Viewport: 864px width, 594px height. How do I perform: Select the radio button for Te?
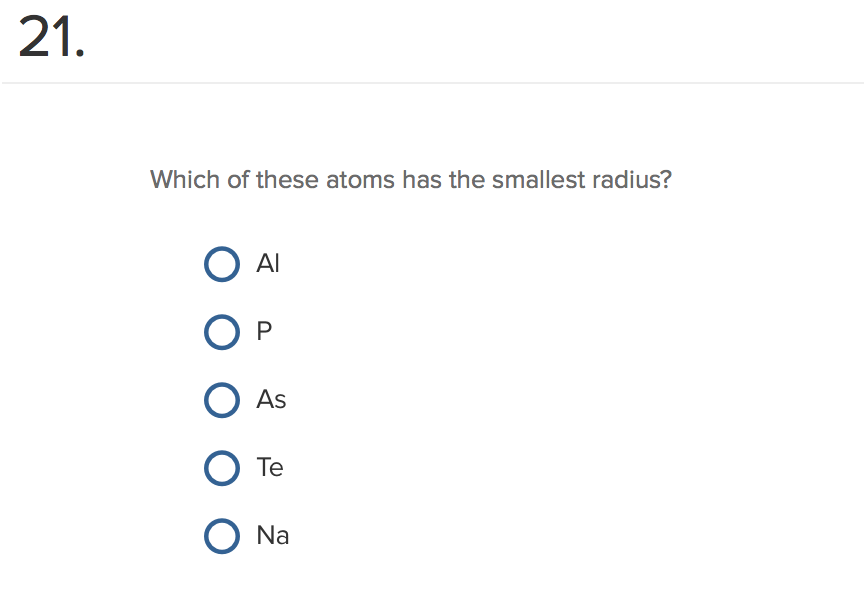[222, 468]
